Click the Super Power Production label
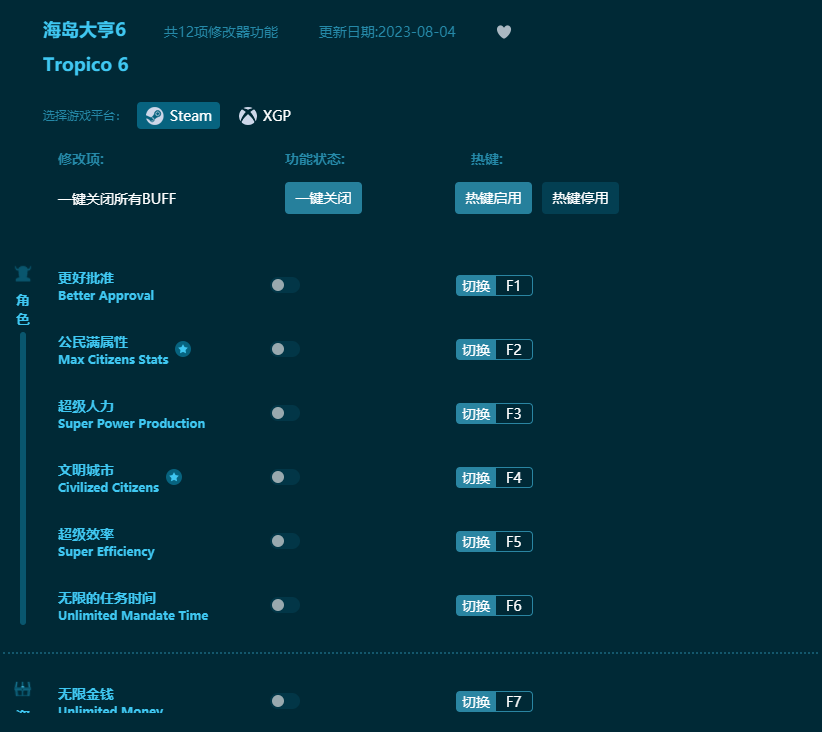 point(132,424)
